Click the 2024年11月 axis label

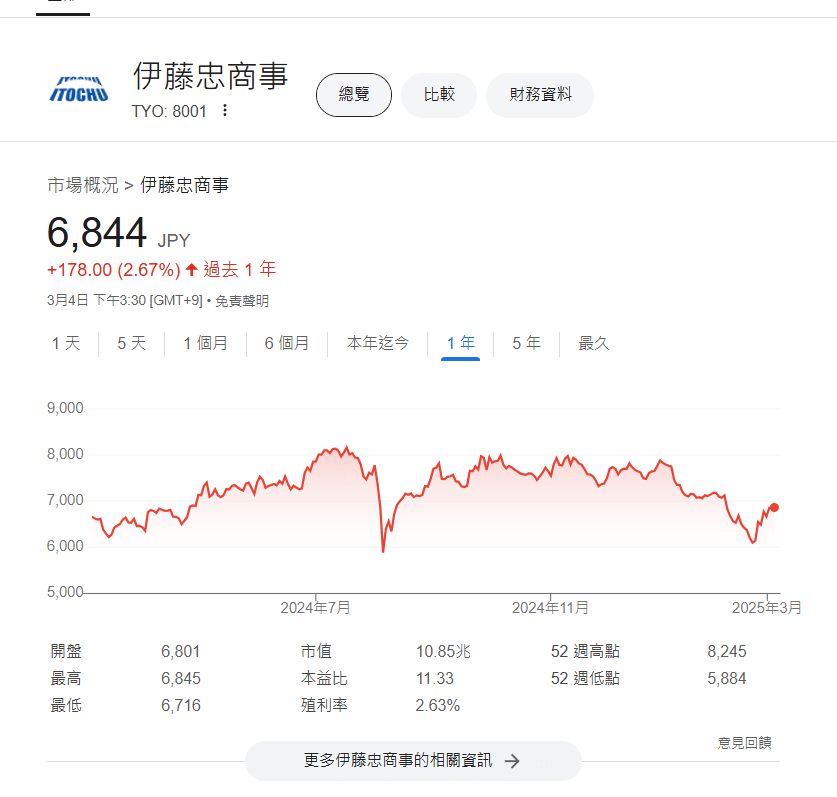coord(550,607)
